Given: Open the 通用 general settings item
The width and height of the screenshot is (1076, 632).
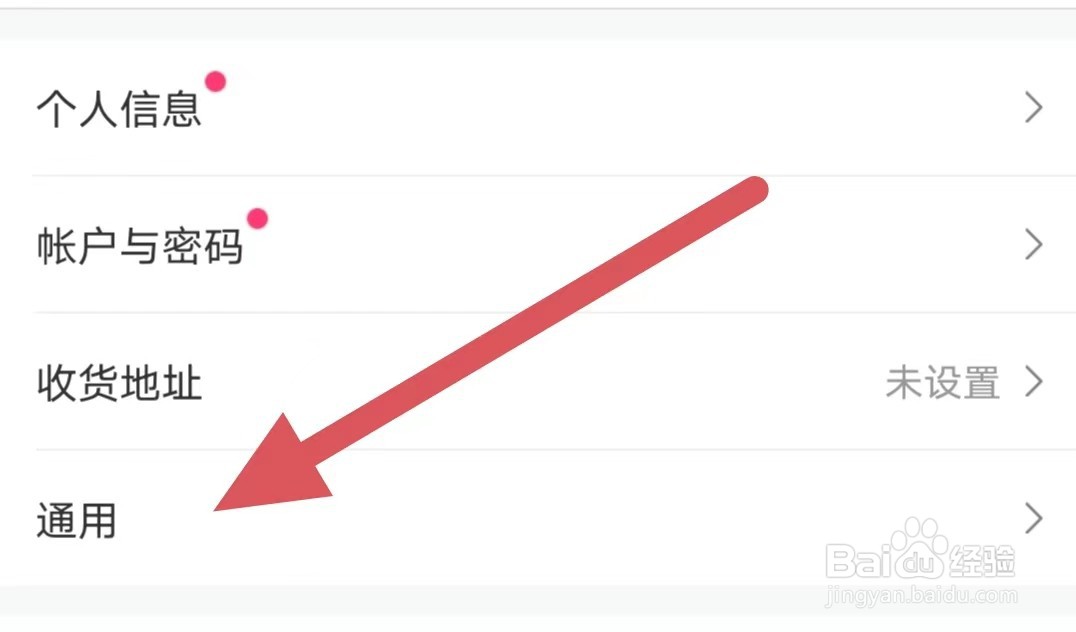Looking at the screenshot, I should pyautogui.click(x=538, y=518).
